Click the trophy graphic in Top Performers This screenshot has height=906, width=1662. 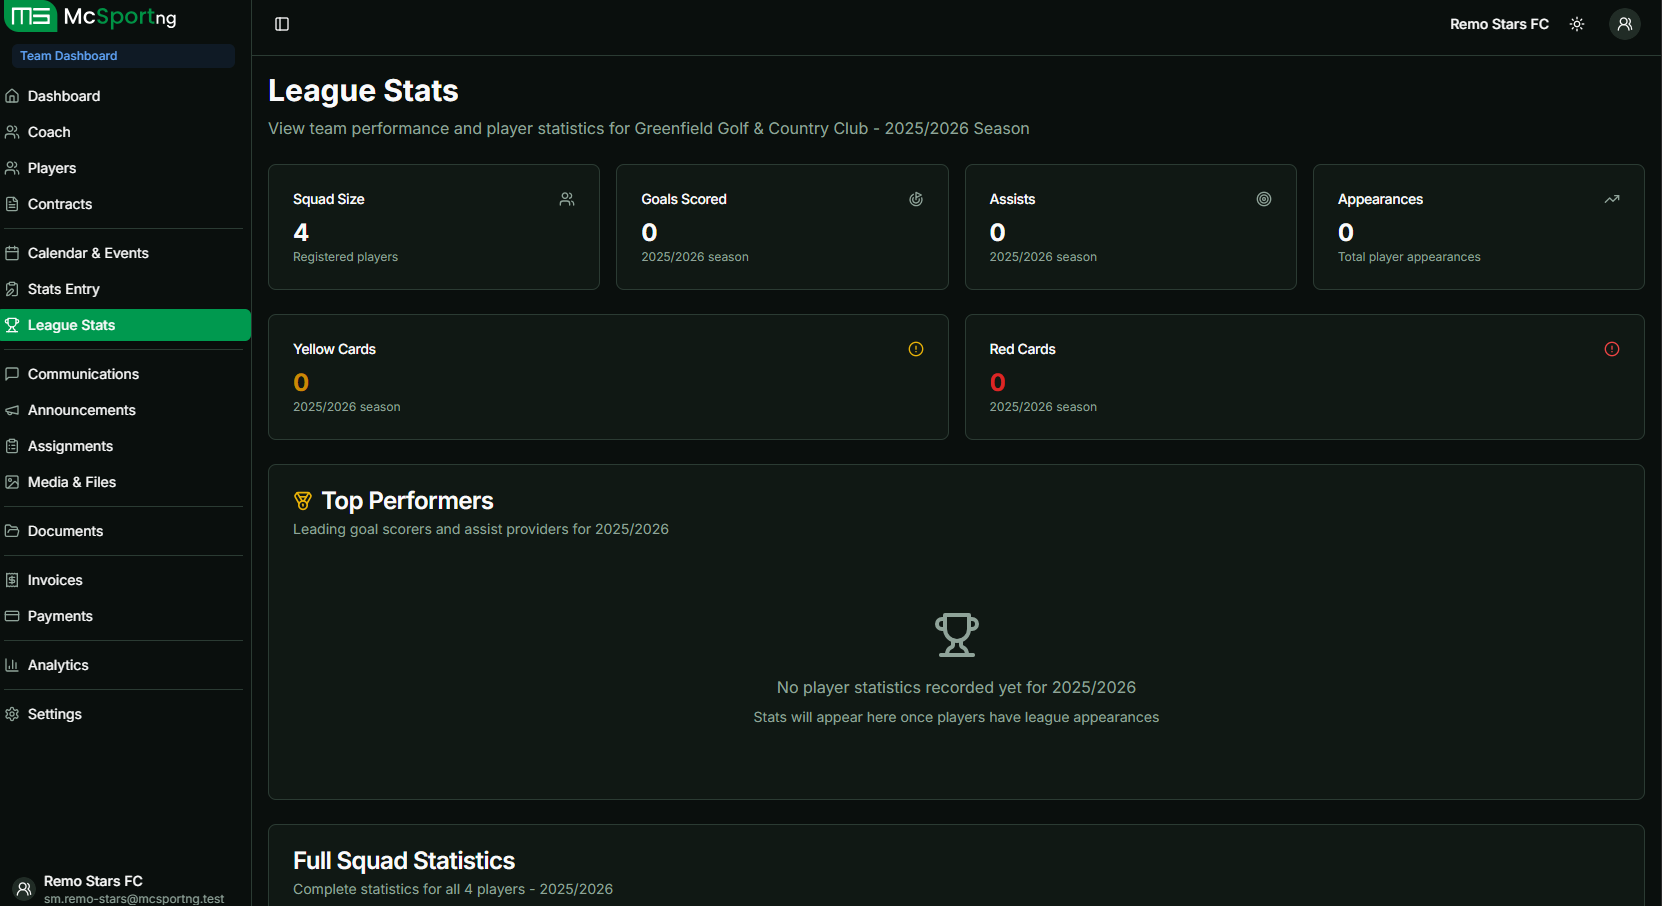[x=956, y=634]
